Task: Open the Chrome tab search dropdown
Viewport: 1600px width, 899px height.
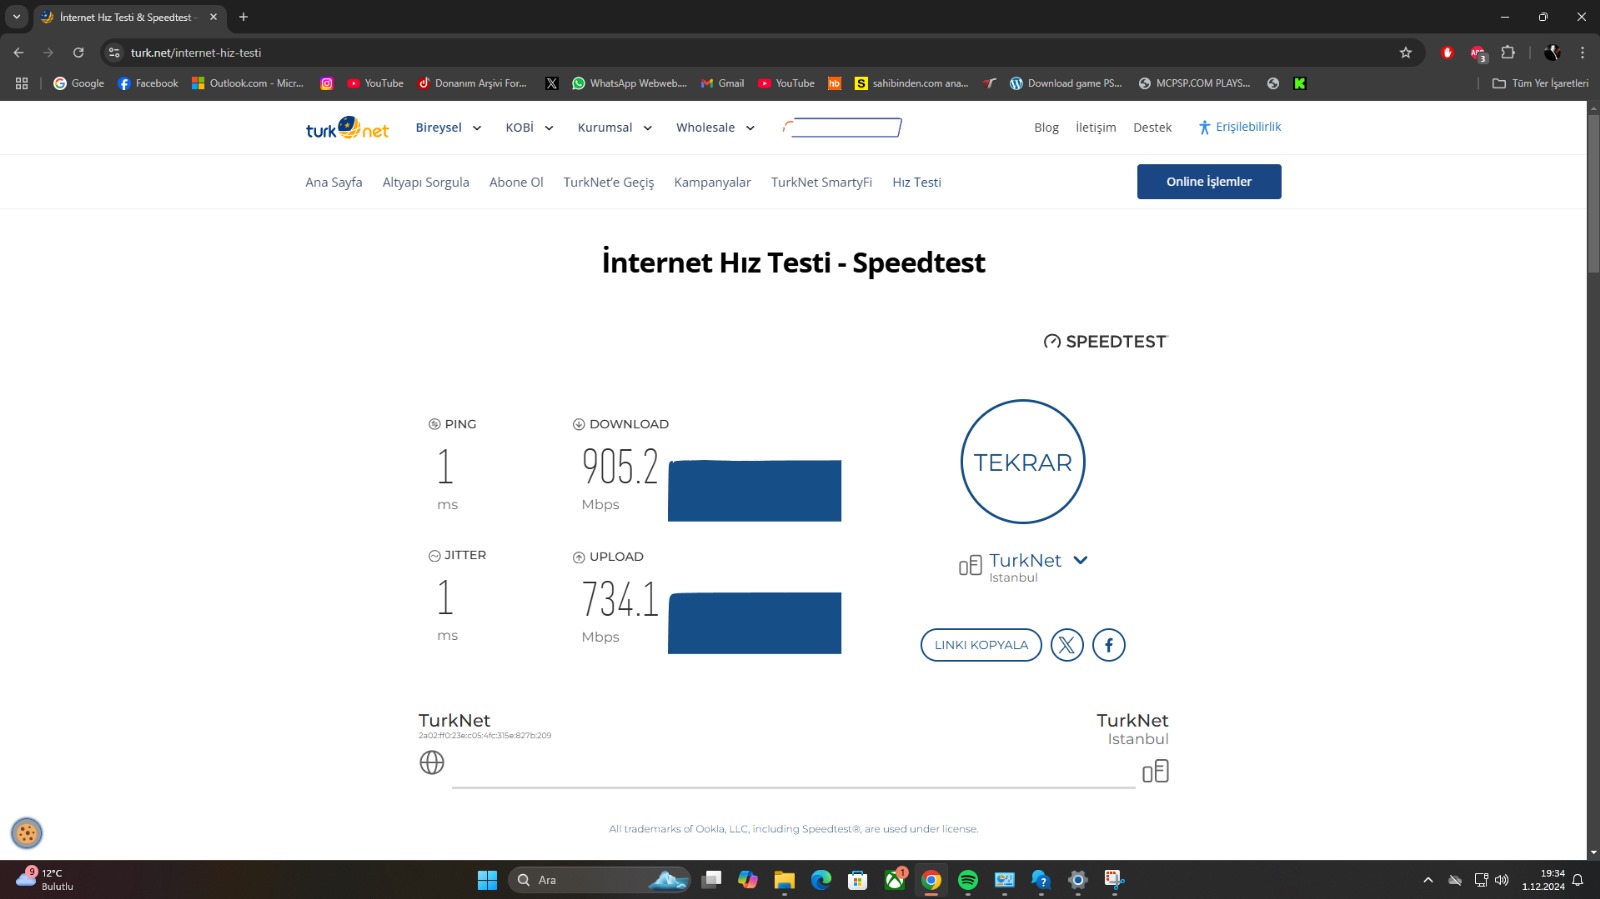Action: pyautogui.click(x=17, y=17)
